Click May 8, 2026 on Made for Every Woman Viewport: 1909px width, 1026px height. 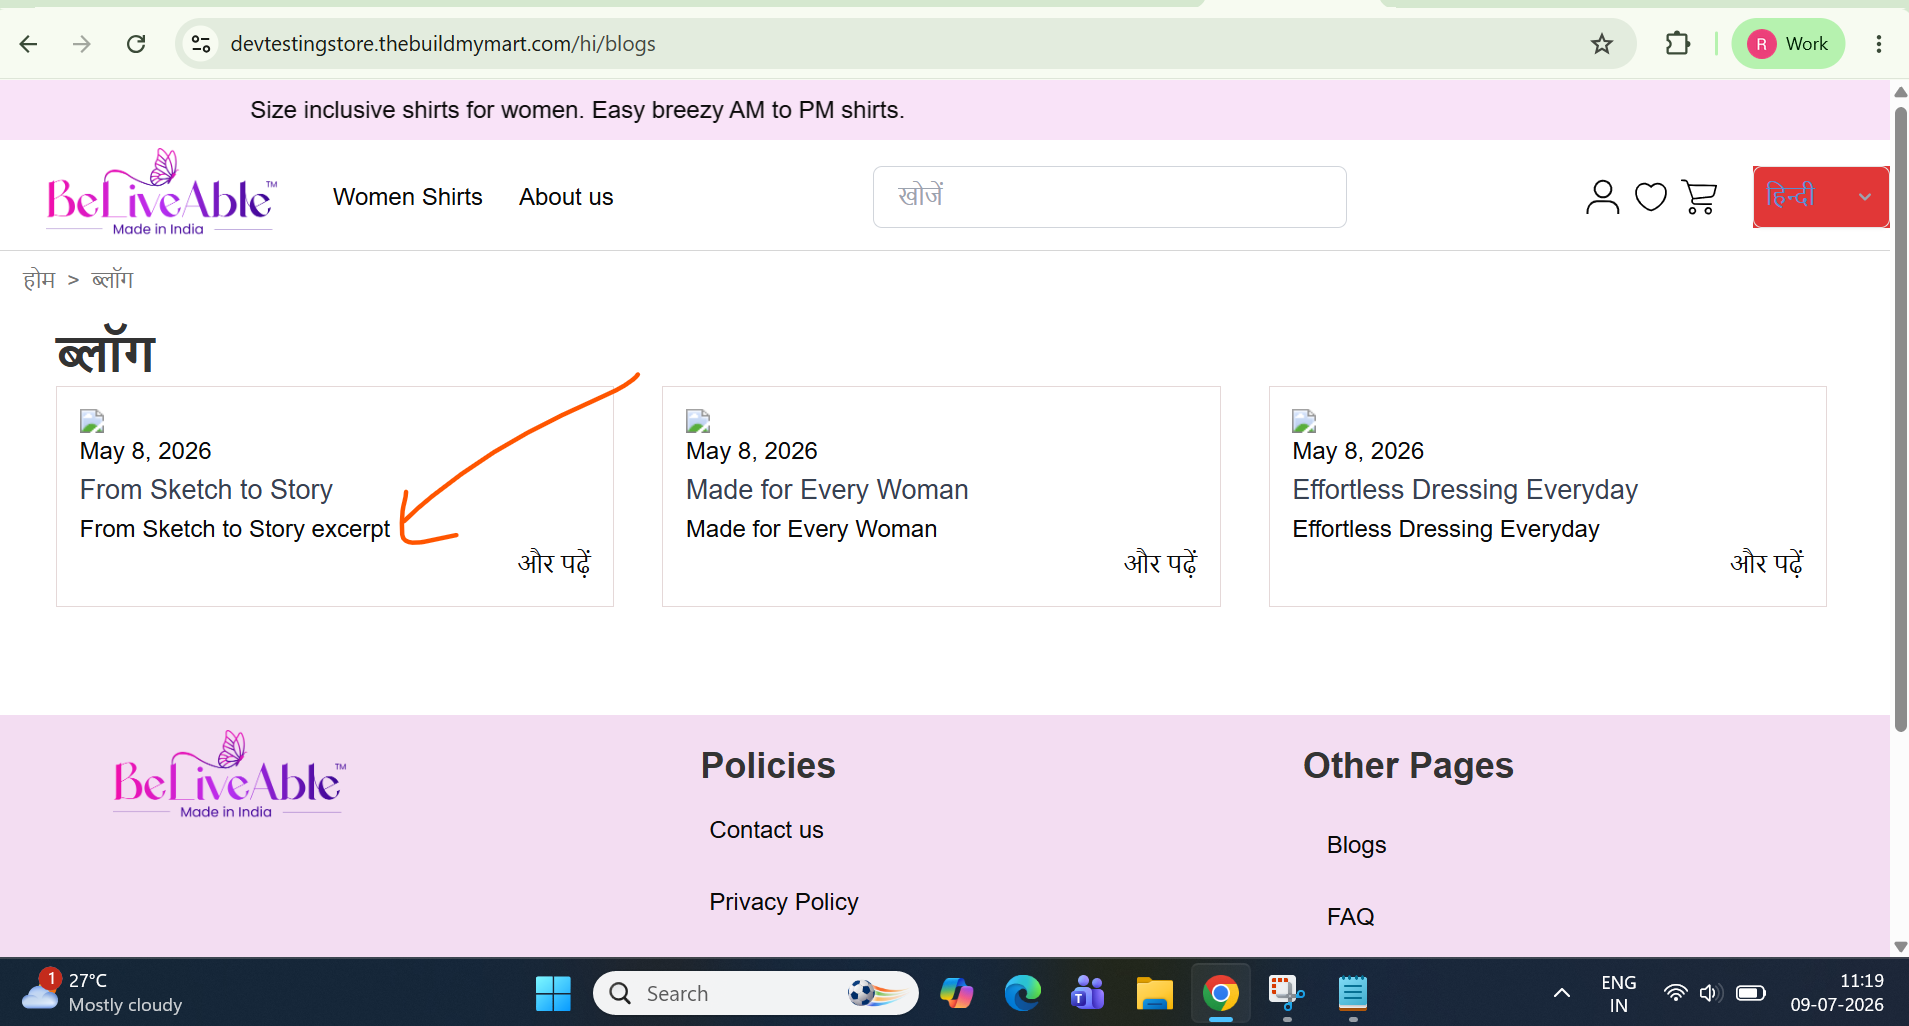click(x=752, y=451)
